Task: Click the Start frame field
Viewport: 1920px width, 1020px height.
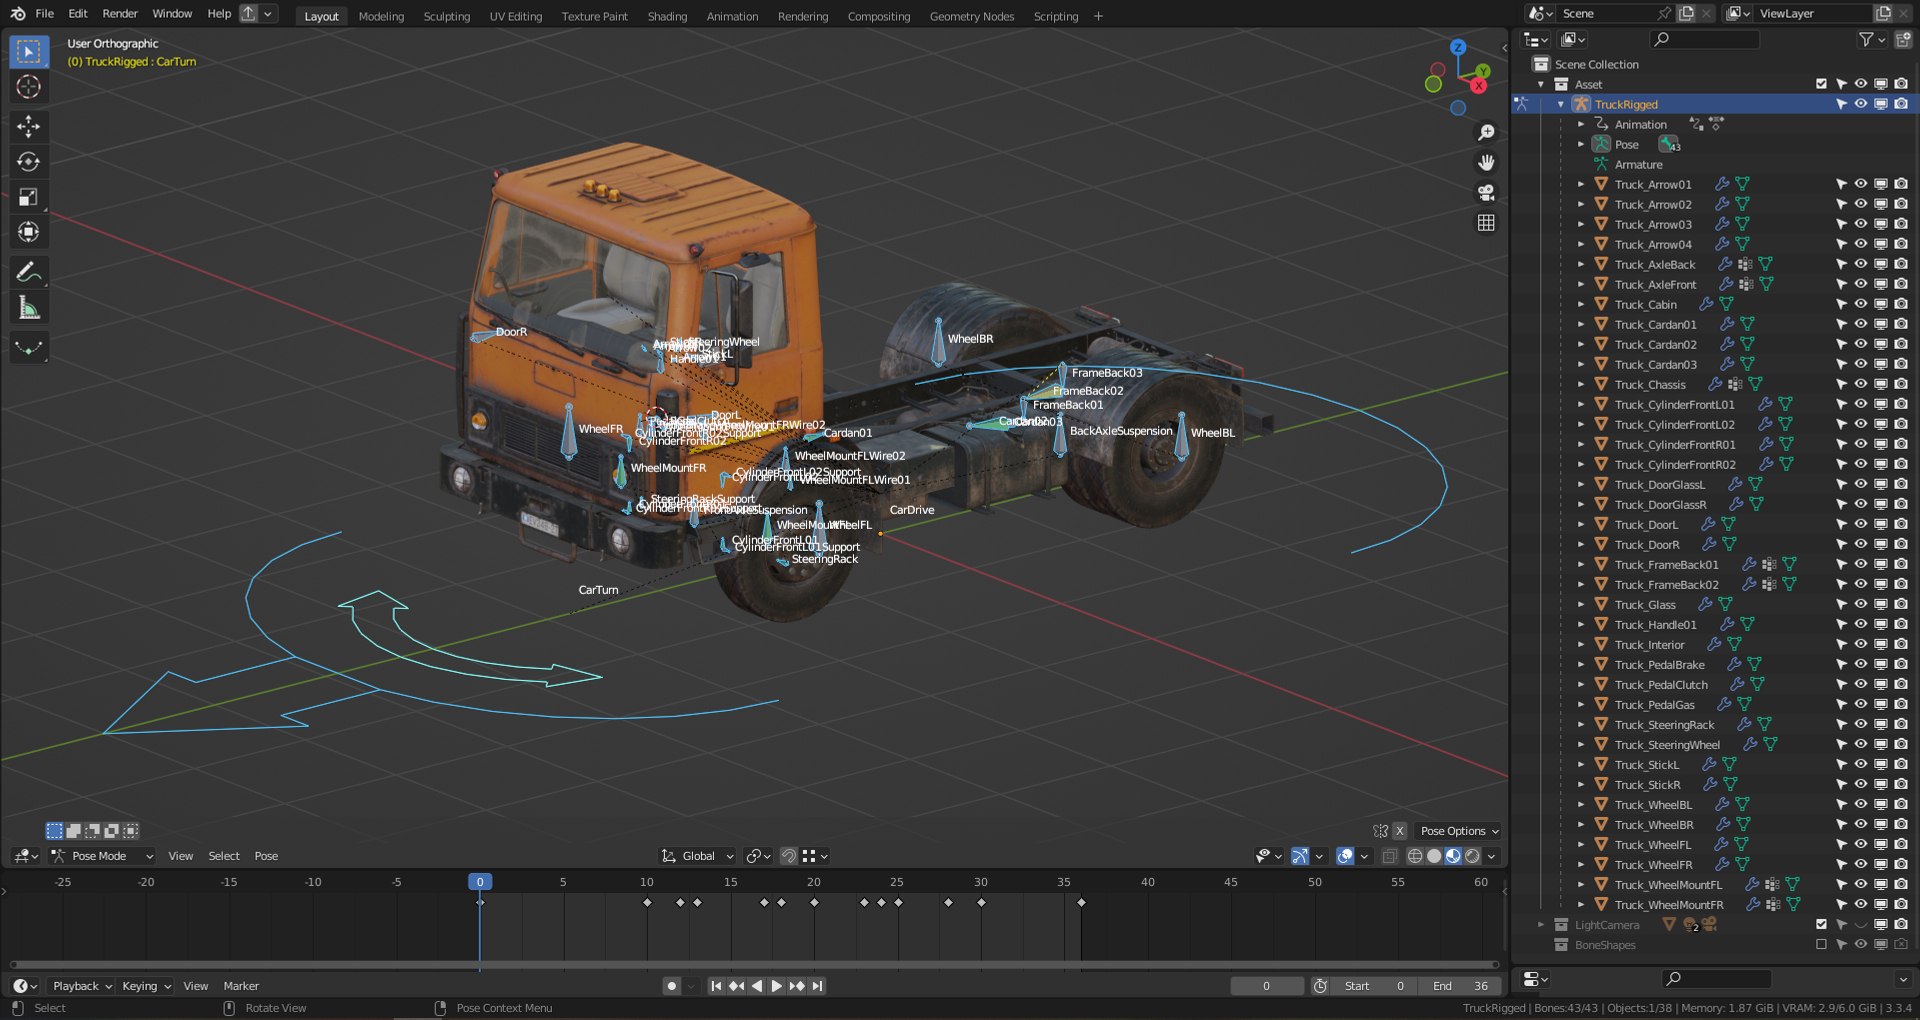Action: click(x=1375, y=986)
